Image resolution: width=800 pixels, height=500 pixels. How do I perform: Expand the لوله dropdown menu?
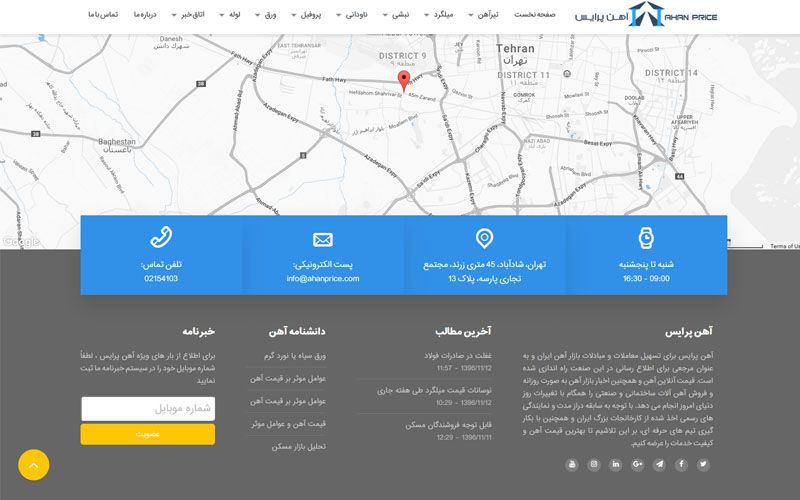(x=230, y=15)
